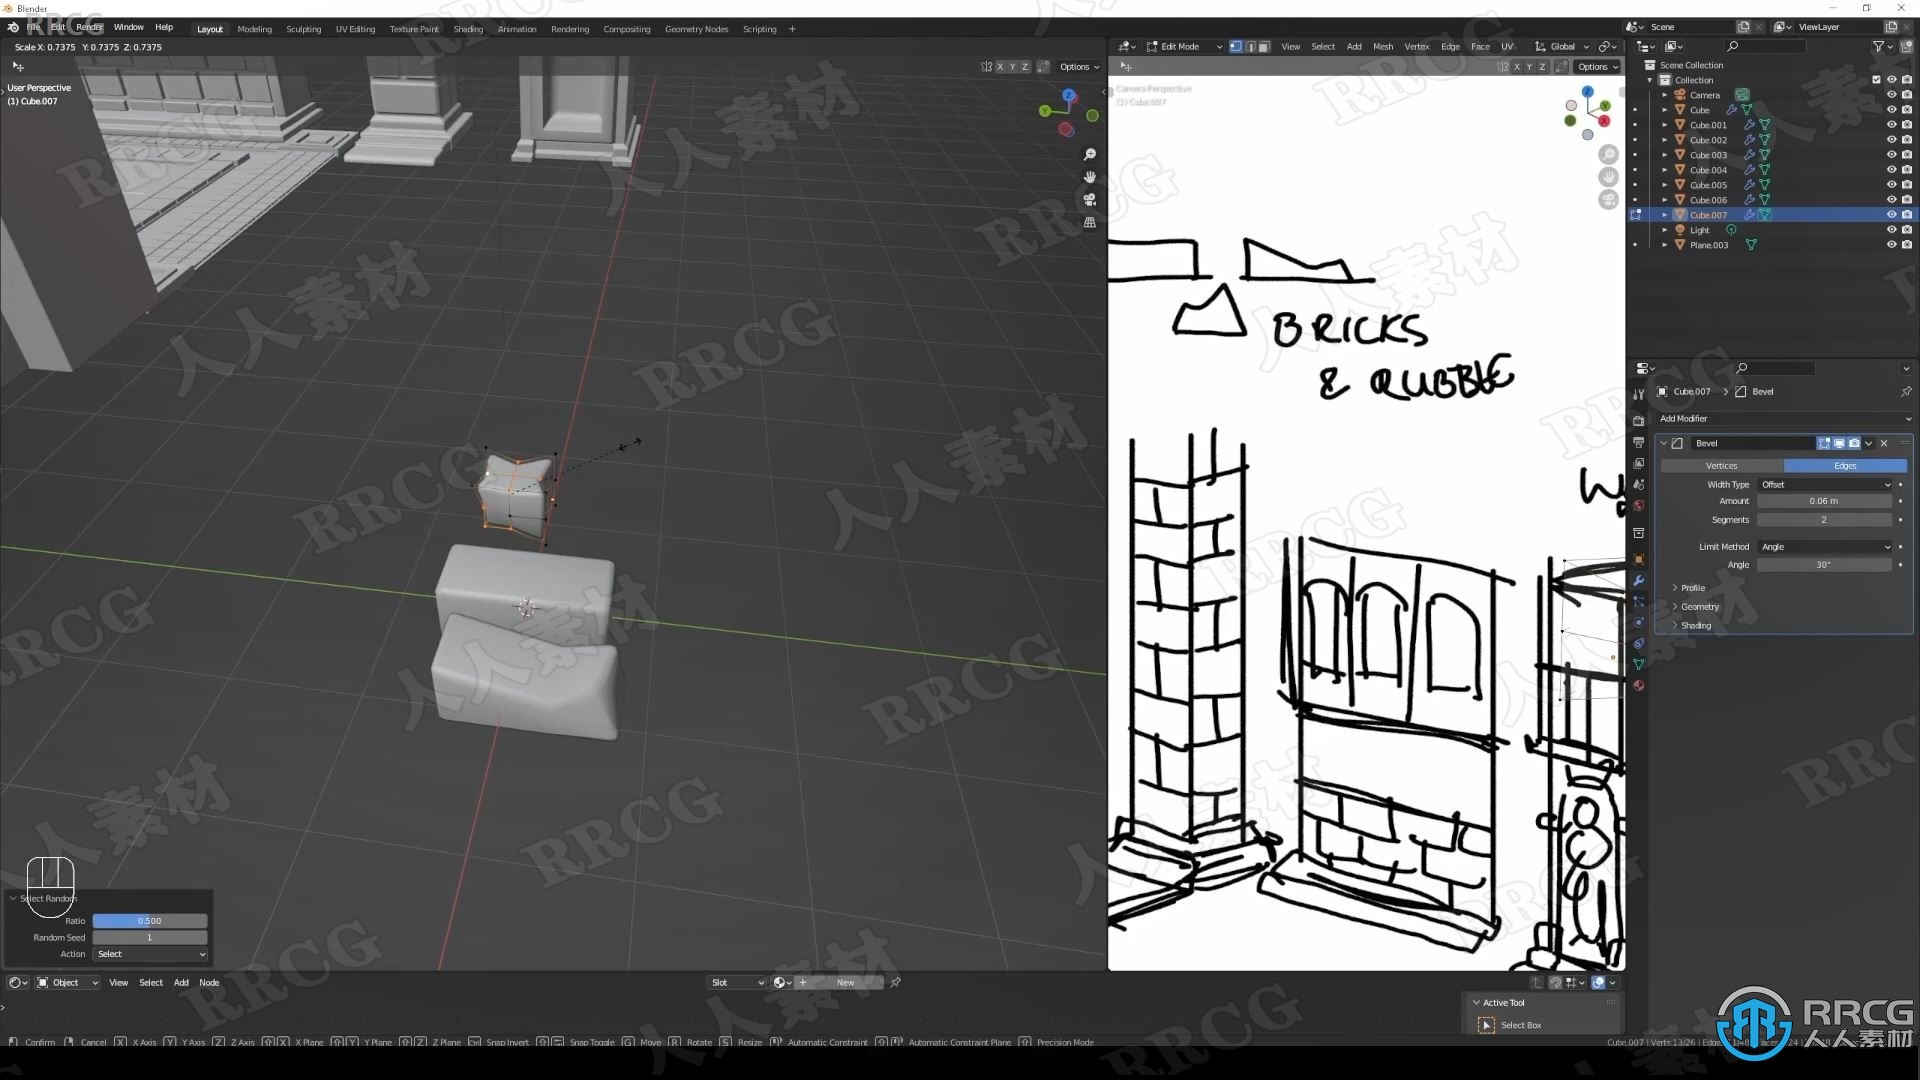Open the Output properties tab icon

(x=1638, y=442)
